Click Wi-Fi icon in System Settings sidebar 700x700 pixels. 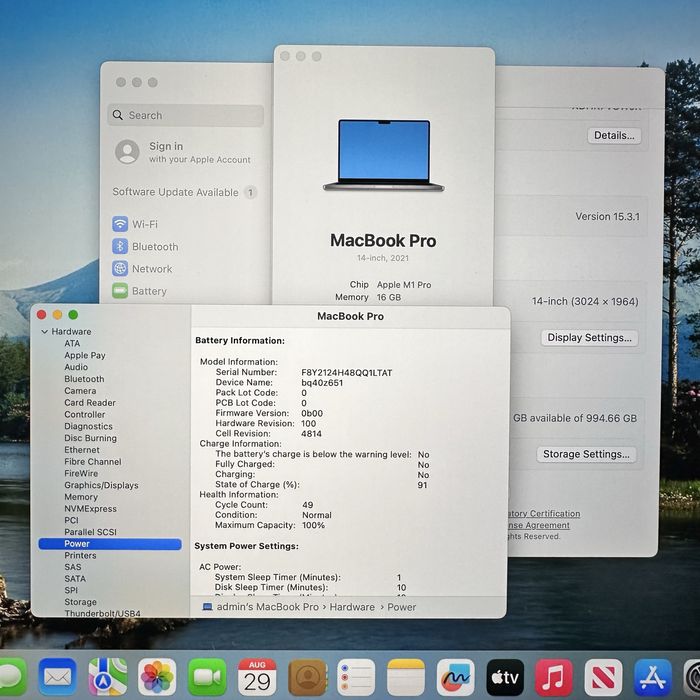[x=120, y=224]
